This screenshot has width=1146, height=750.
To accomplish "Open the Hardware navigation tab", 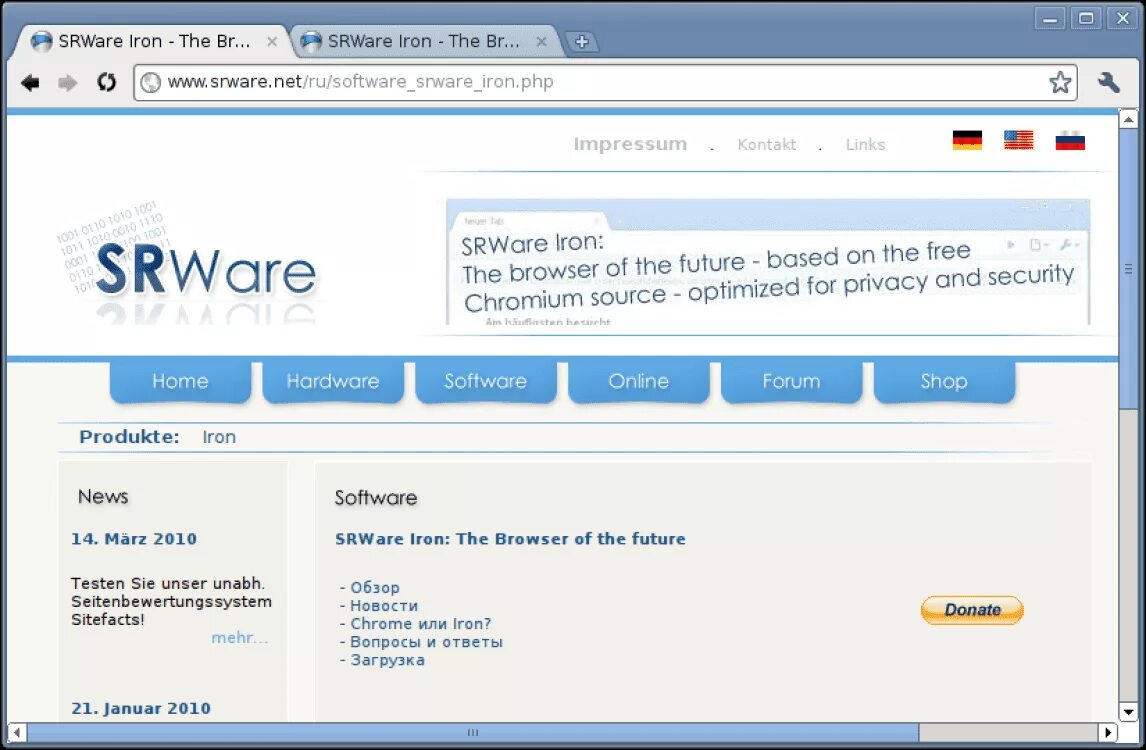I will 333,382.
